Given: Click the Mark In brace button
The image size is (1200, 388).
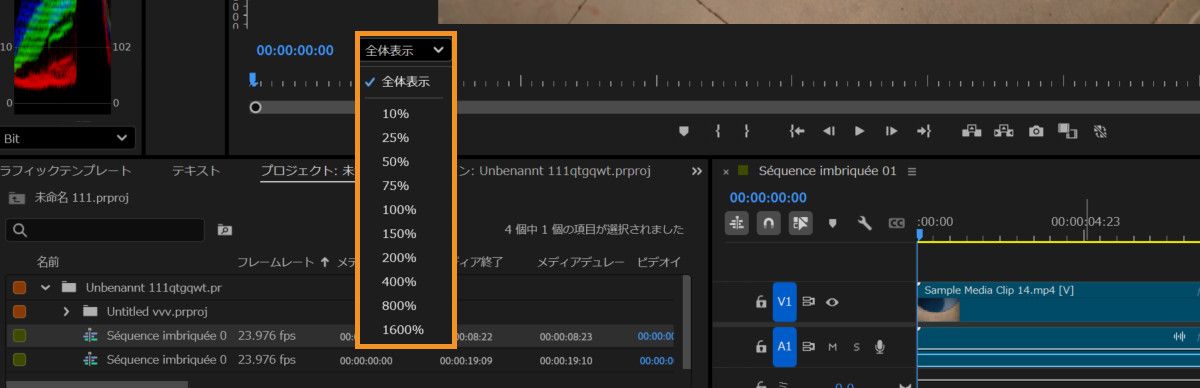Looking at the screenshot, I should pos(717,131).
